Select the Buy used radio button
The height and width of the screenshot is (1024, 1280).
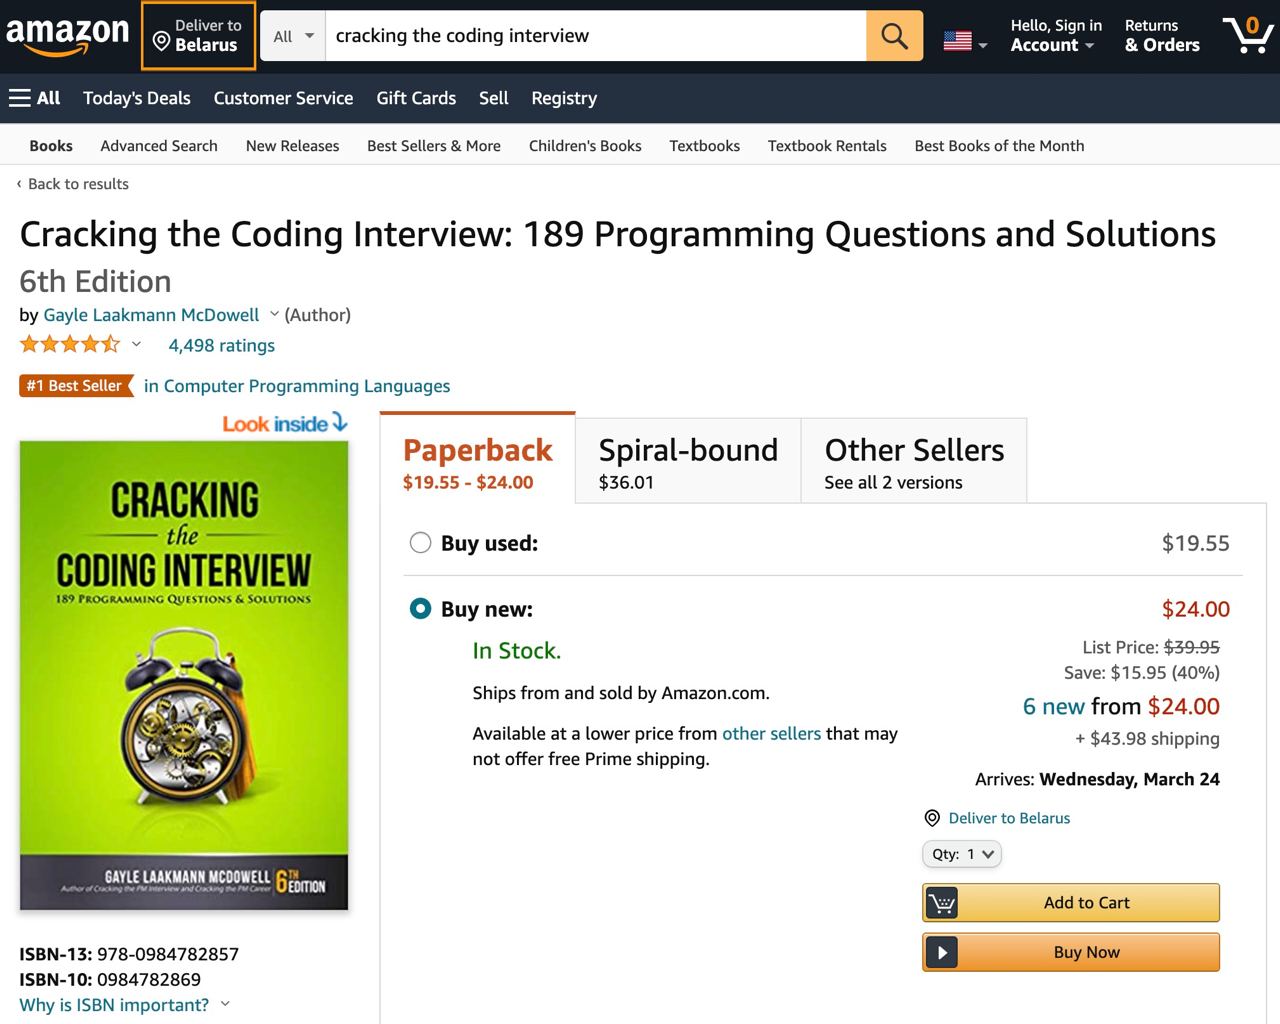tap(420, 543)
